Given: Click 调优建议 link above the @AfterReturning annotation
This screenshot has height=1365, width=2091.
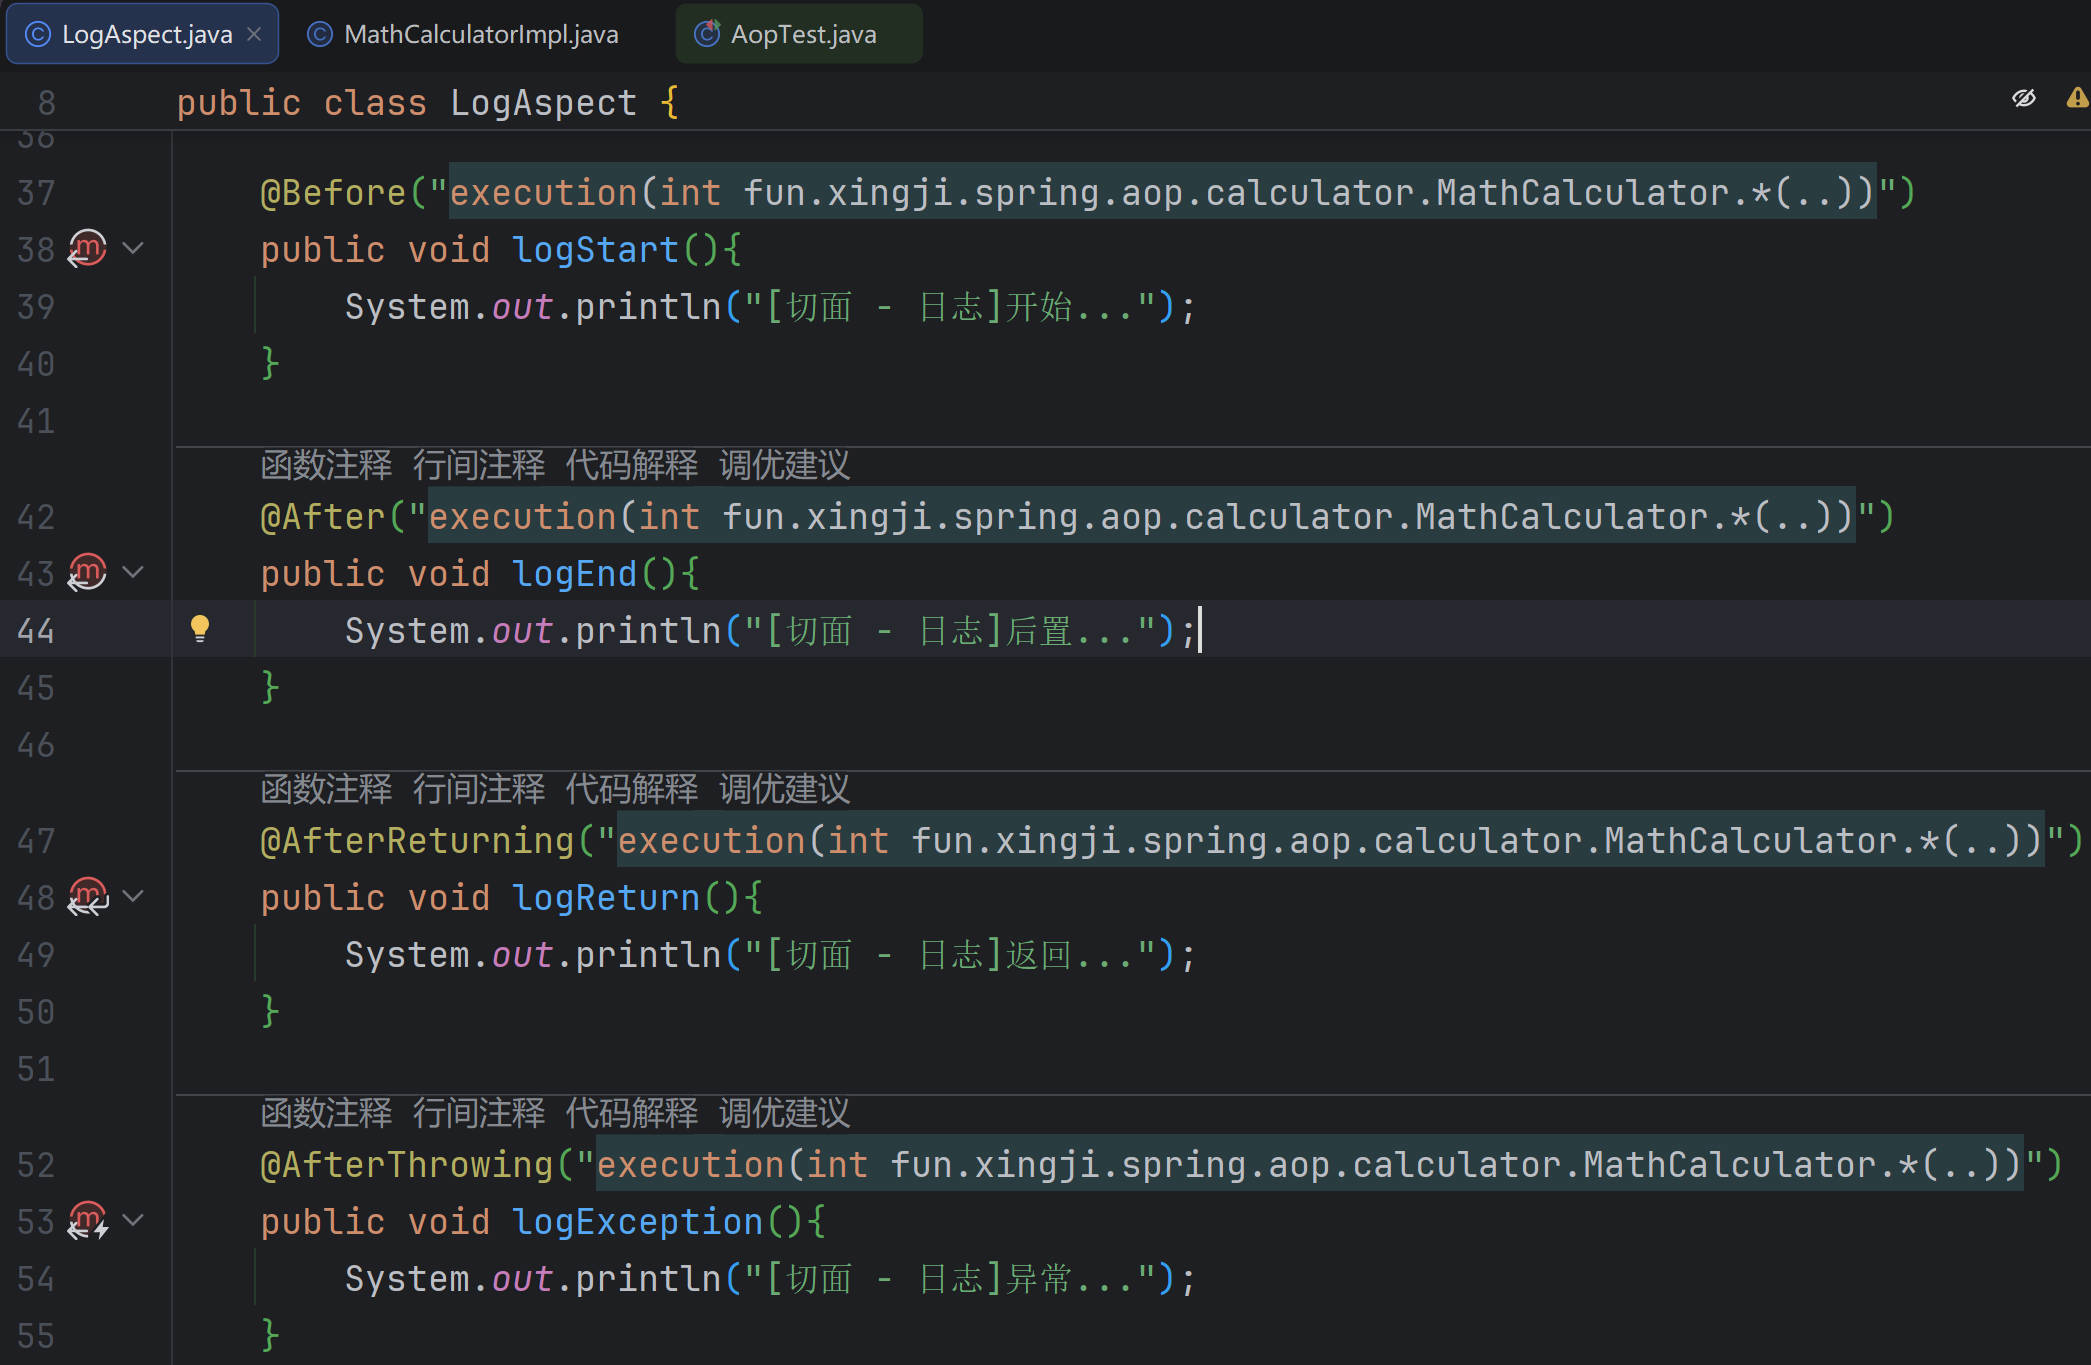Looking at the screenshot, I should coord(784,790).
